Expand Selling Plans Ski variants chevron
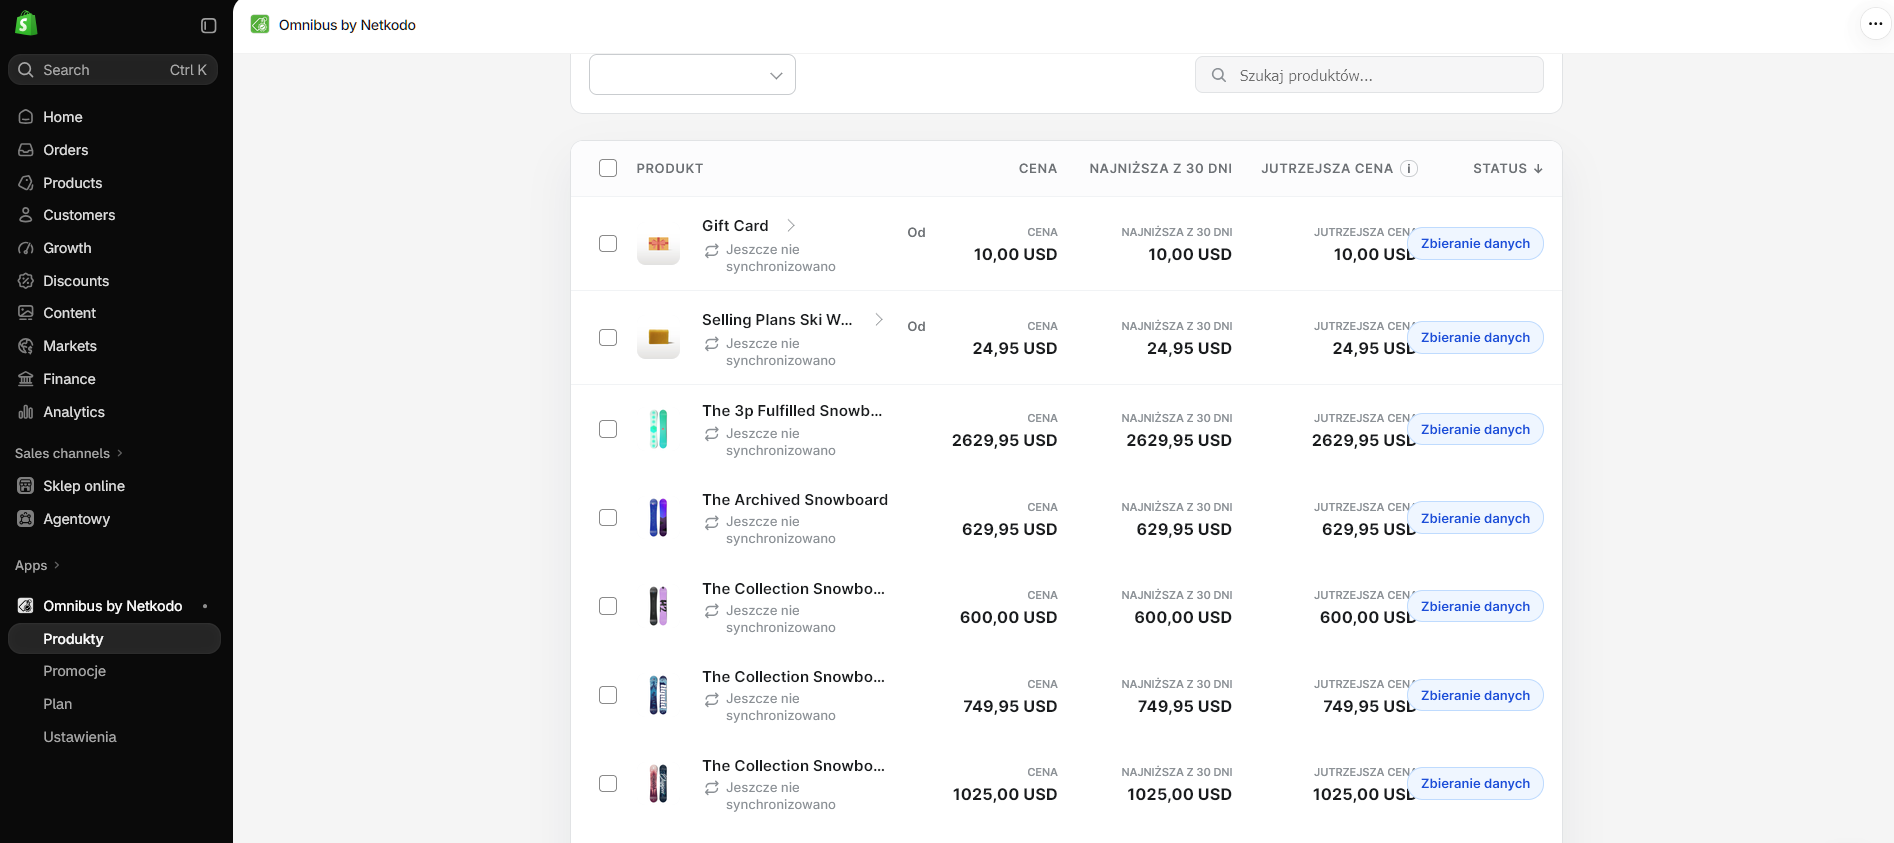Viewport: 1894px width, 843px height. point(879,320)
